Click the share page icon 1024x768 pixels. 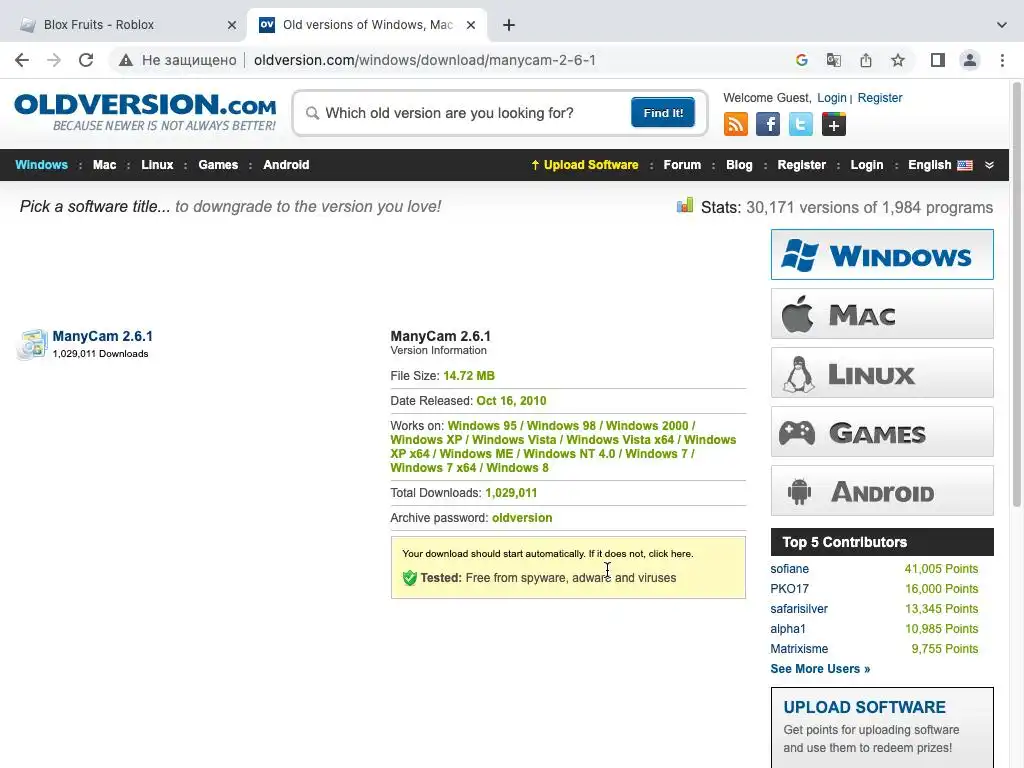[x=866, y=60]
